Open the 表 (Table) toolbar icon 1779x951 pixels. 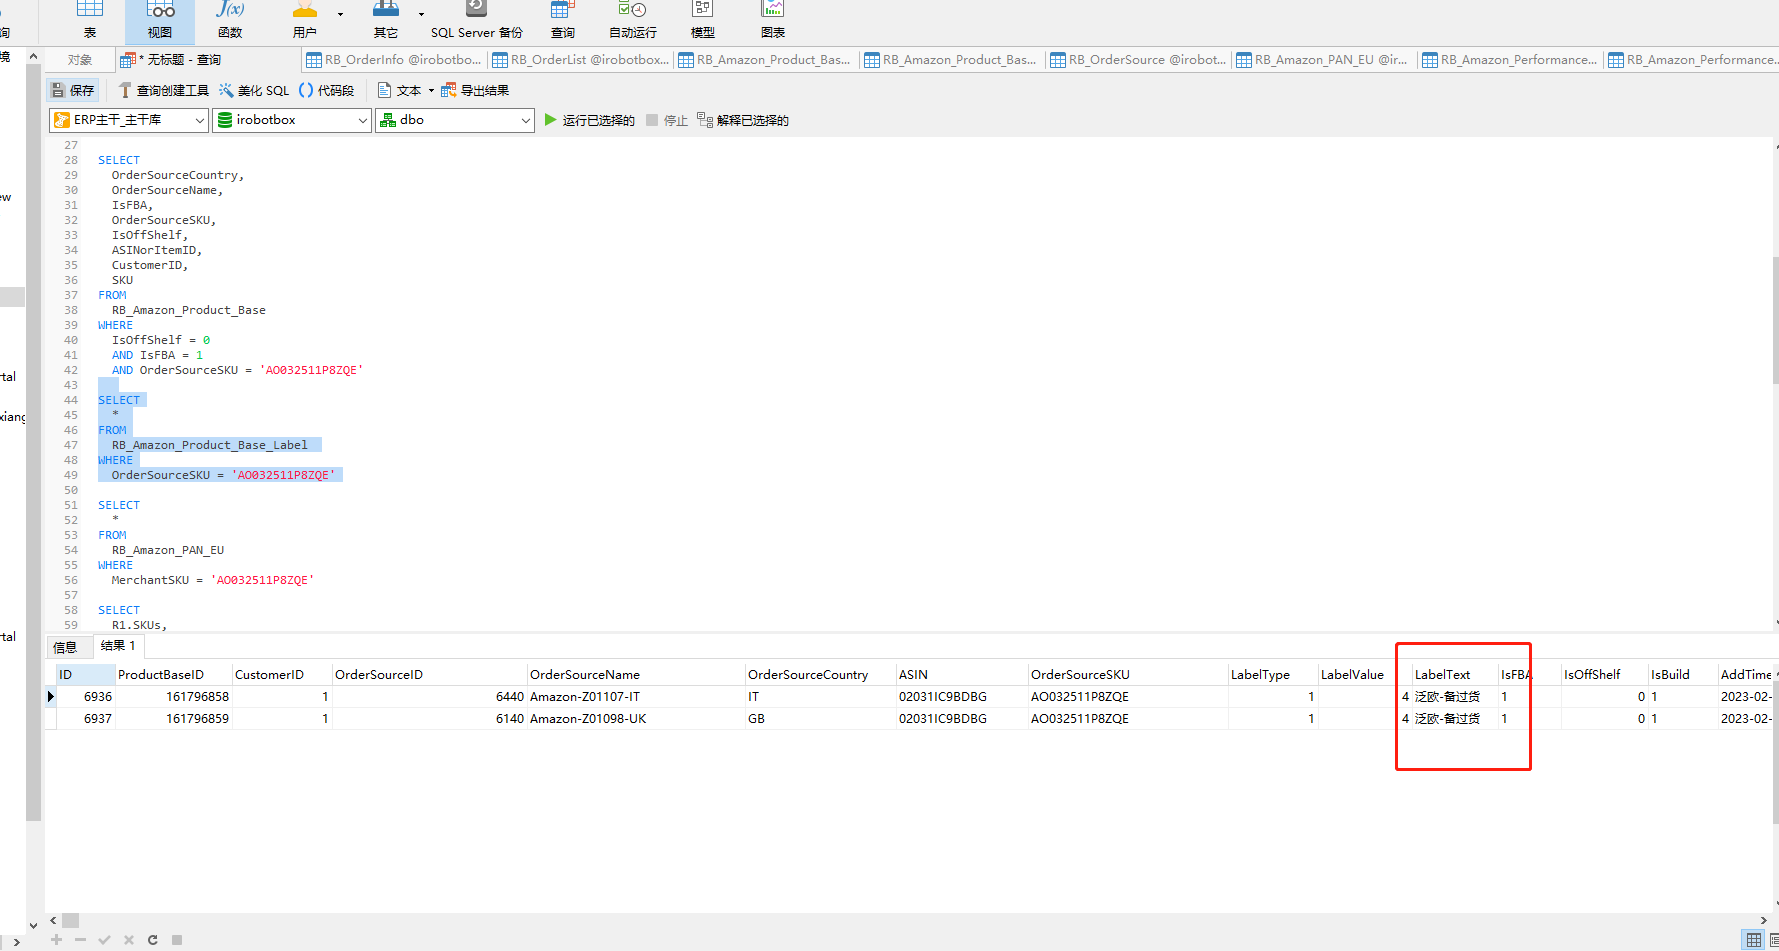pos(90,20)
